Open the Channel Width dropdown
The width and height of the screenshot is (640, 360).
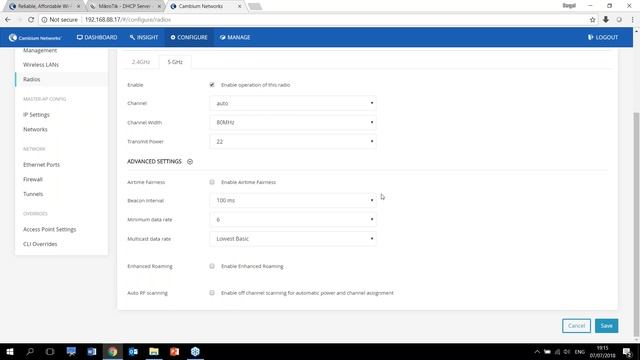point(293,122)
